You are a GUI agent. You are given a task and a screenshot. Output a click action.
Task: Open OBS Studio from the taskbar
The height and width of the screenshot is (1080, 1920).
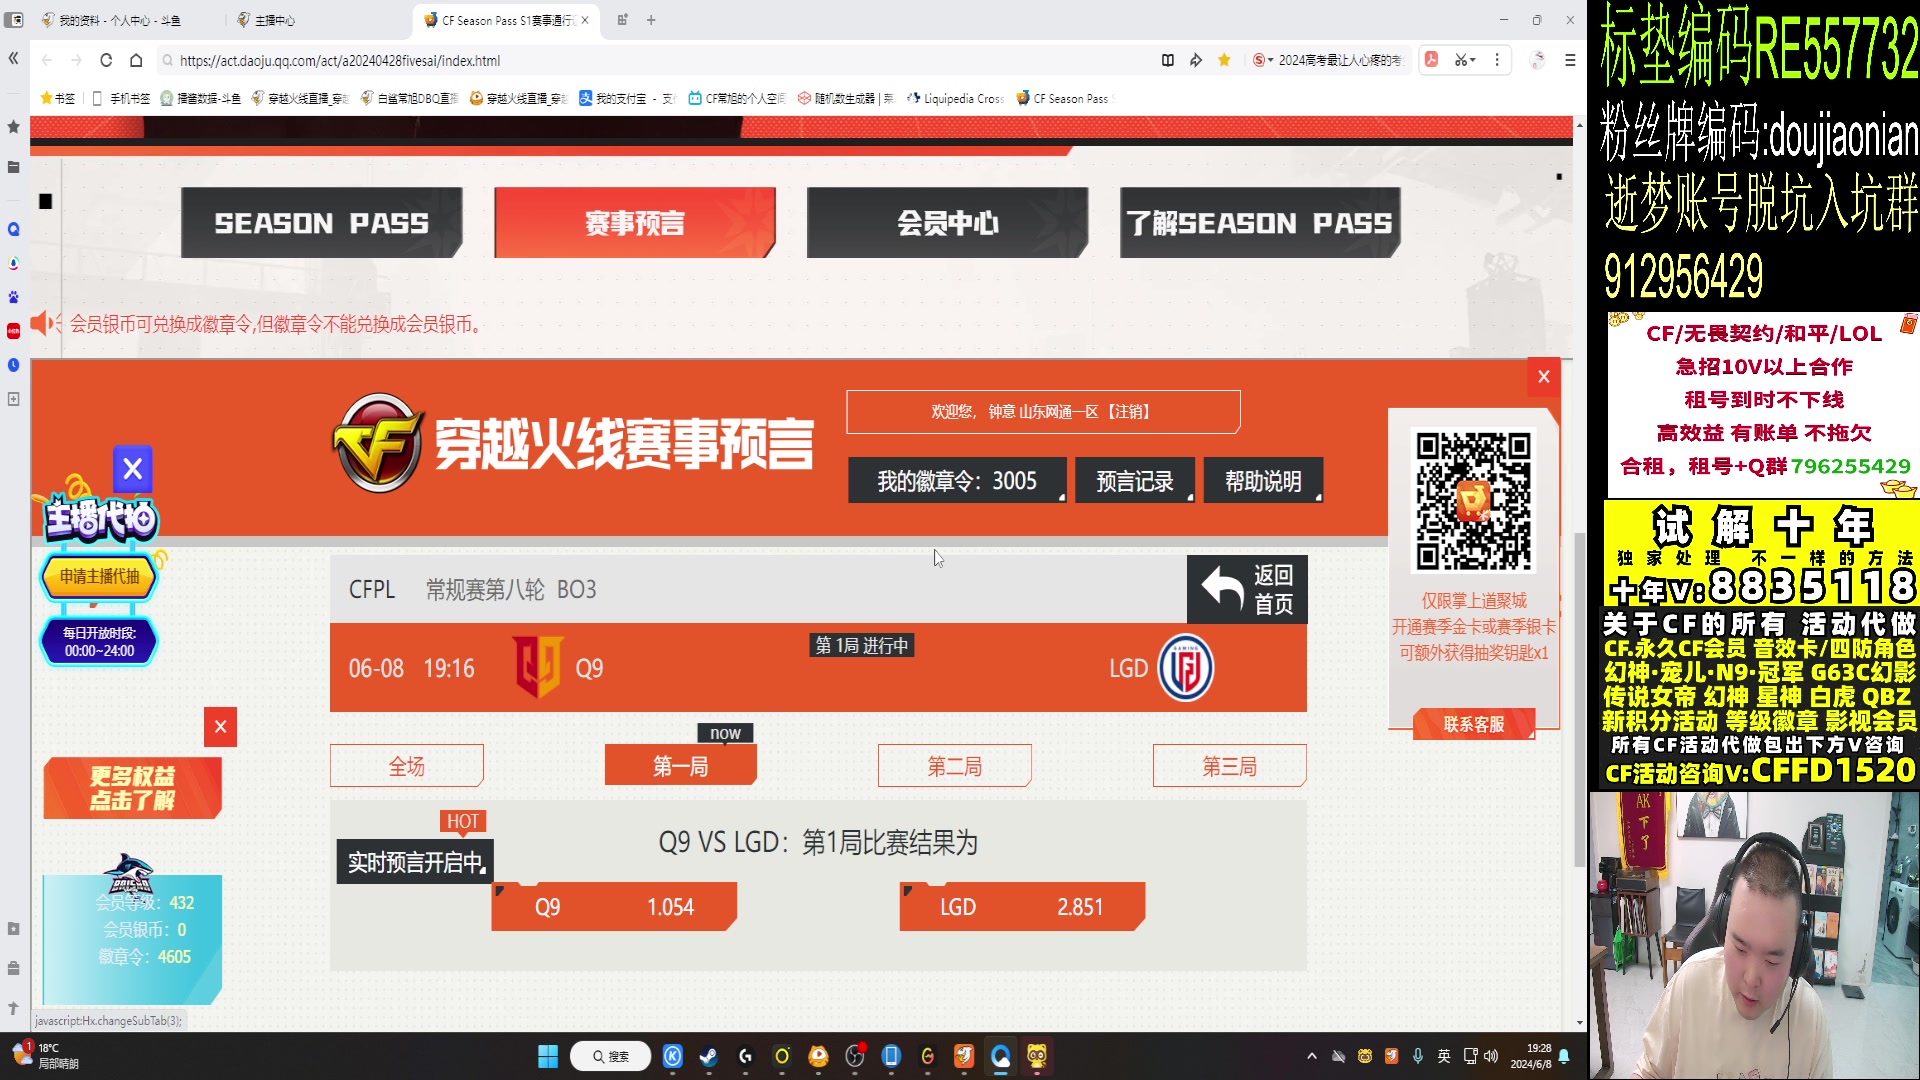[x=855, y=1056]
